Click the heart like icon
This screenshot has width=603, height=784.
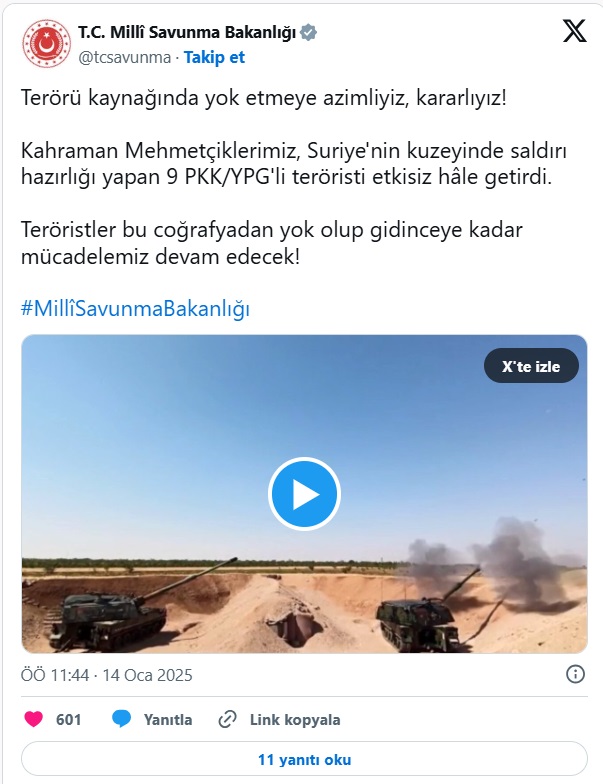click(x=34, y=719)
